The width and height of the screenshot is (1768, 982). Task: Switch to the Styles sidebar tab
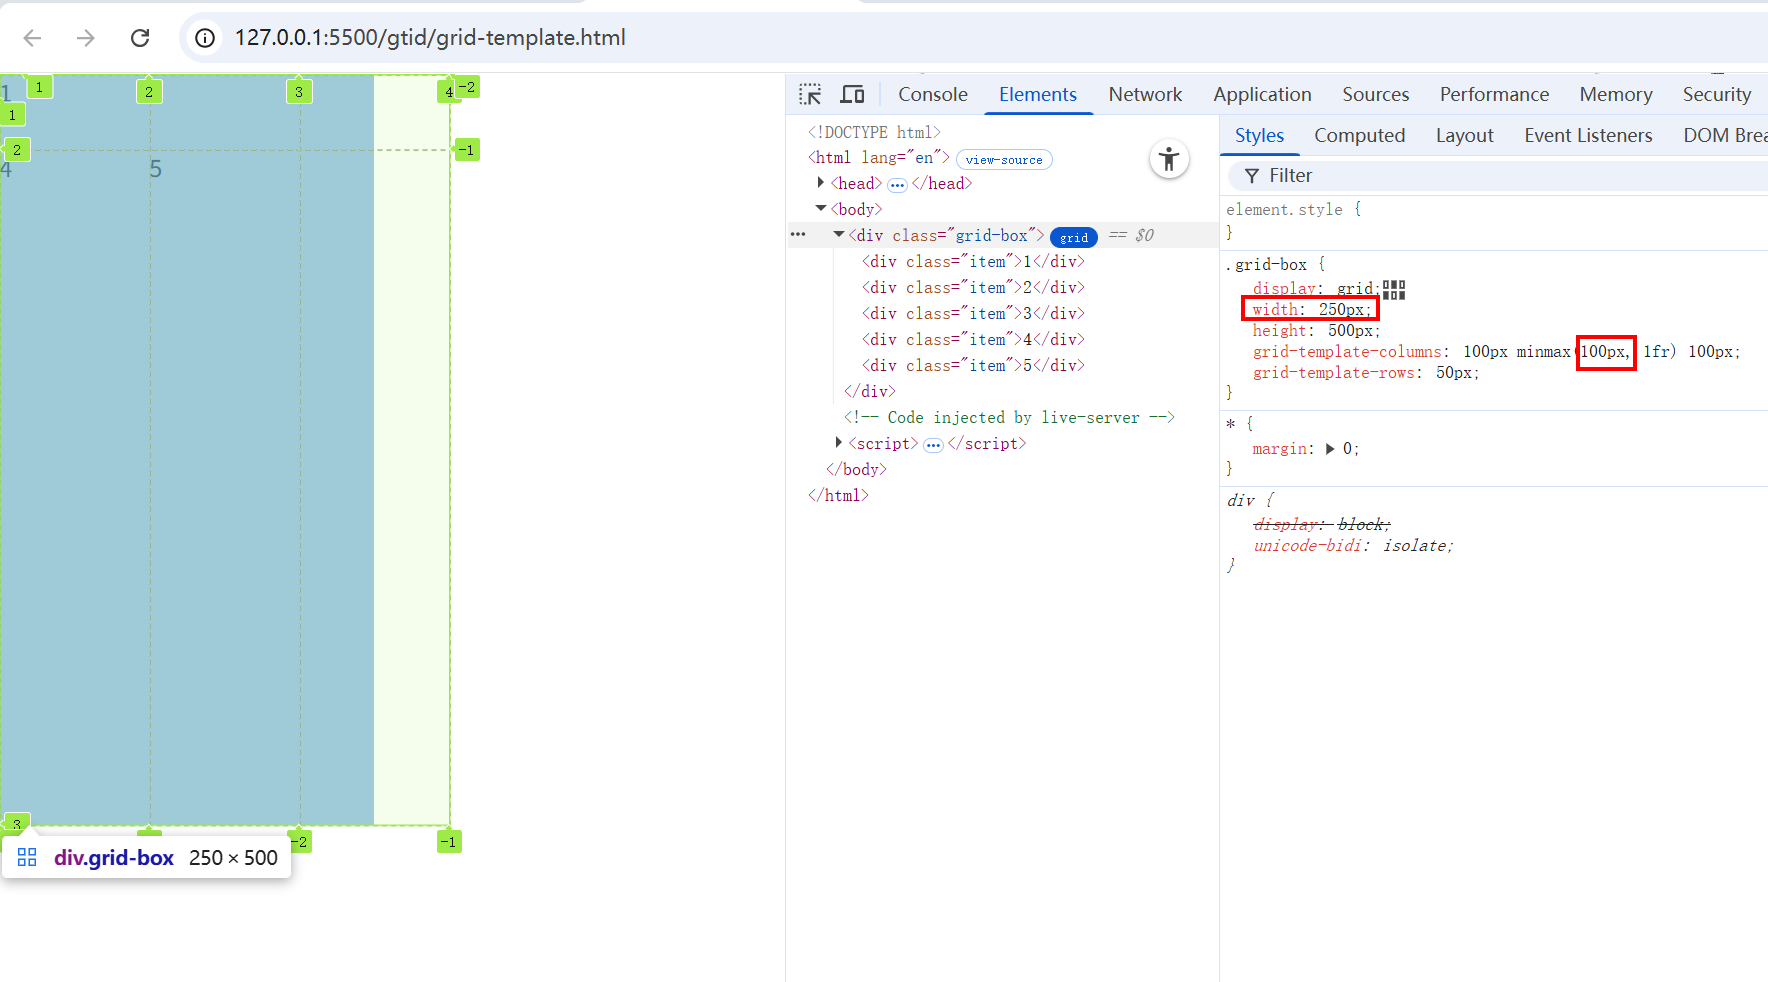tap(1259, 135)
